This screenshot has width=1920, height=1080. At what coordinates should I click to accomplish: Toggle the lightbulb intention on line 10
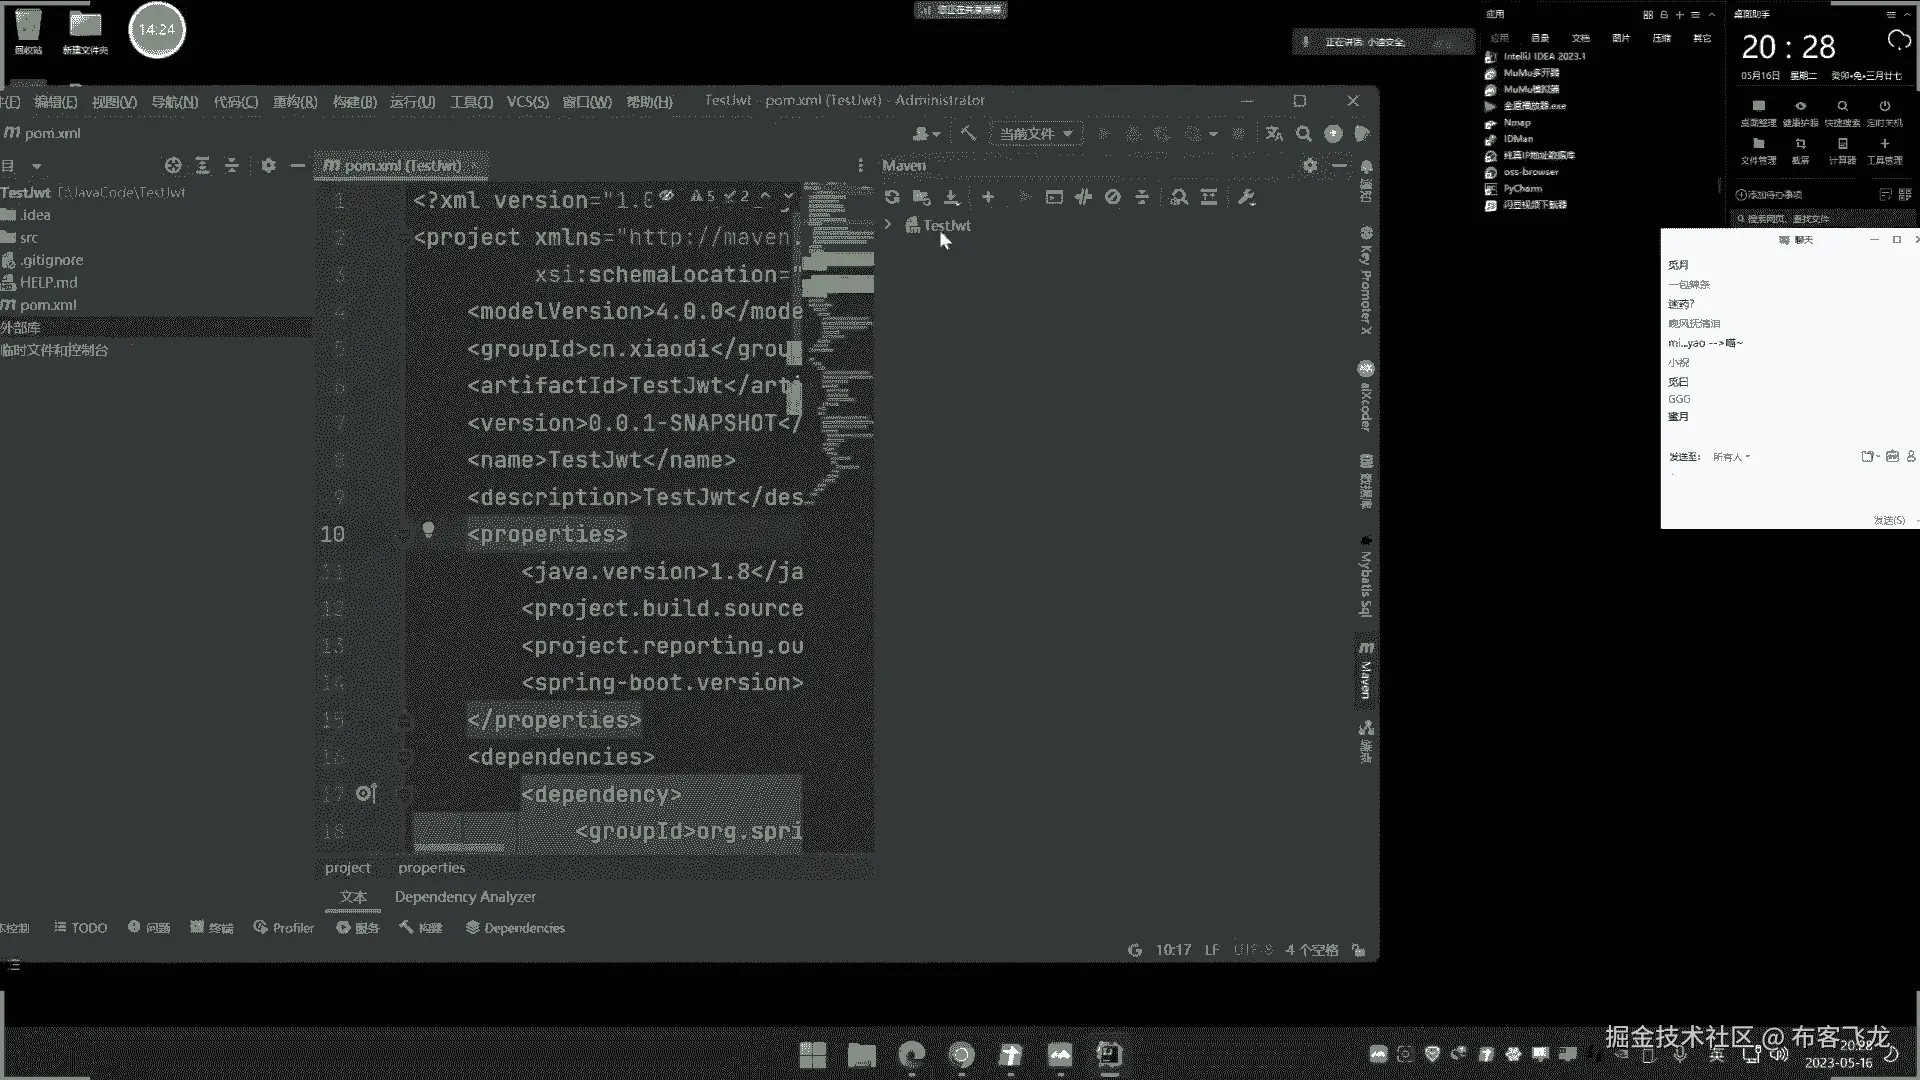(x=428, y=530)
